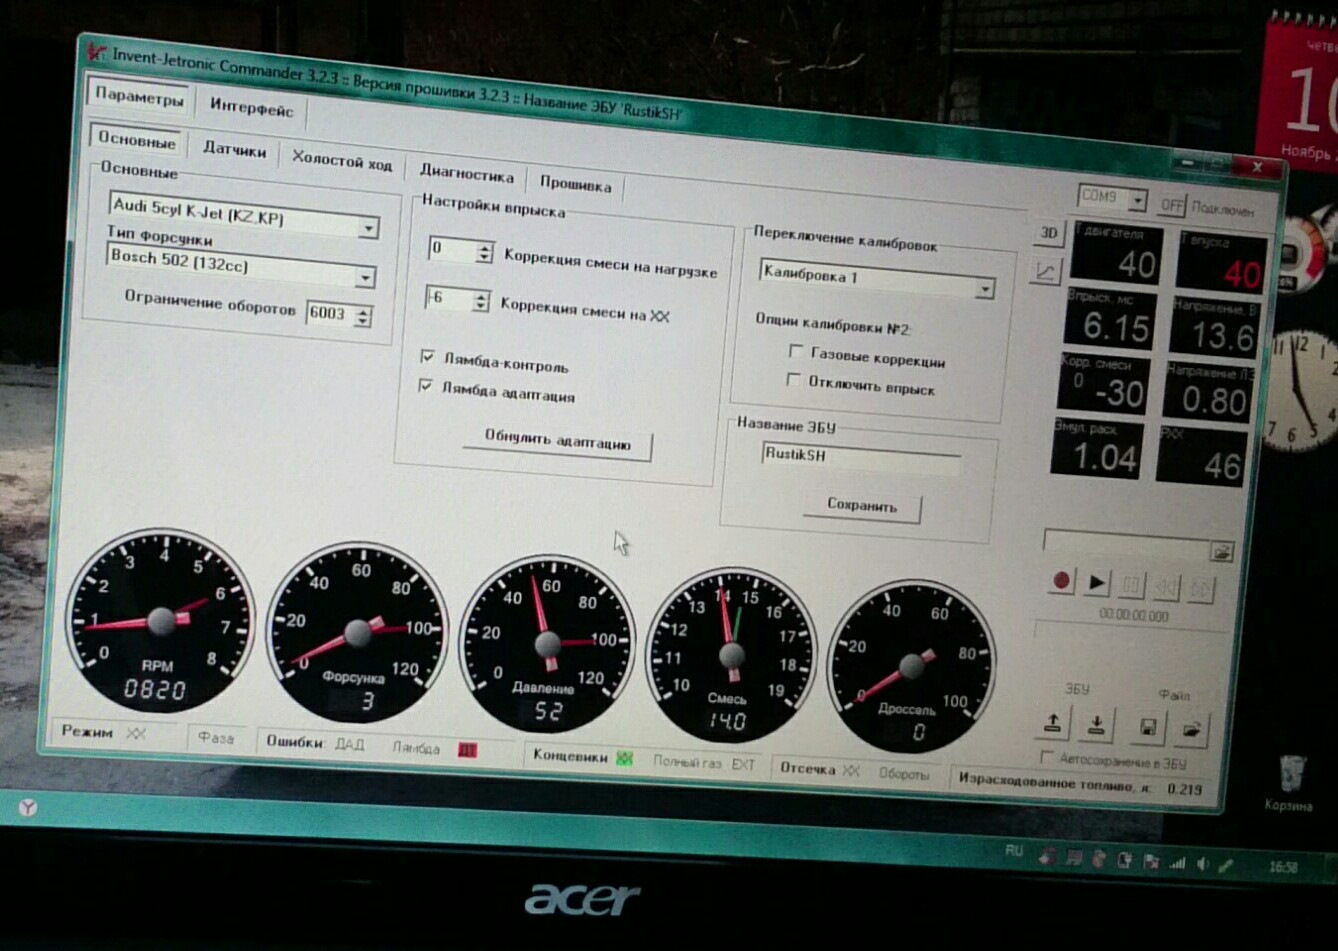Adjust Коррекция смеси на XX stepper arrows

click(x=481, y=301)
